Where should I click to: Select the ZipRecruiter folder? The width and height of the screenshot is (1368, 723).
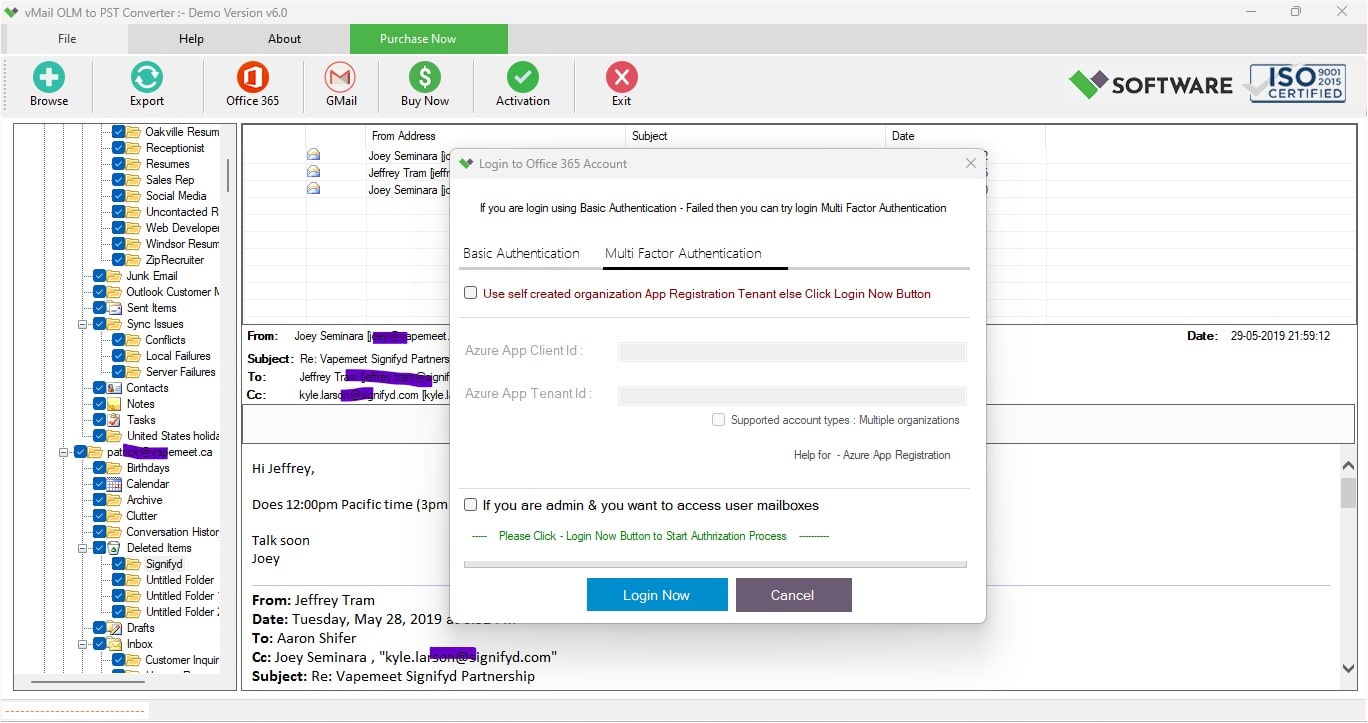point(174,260)
